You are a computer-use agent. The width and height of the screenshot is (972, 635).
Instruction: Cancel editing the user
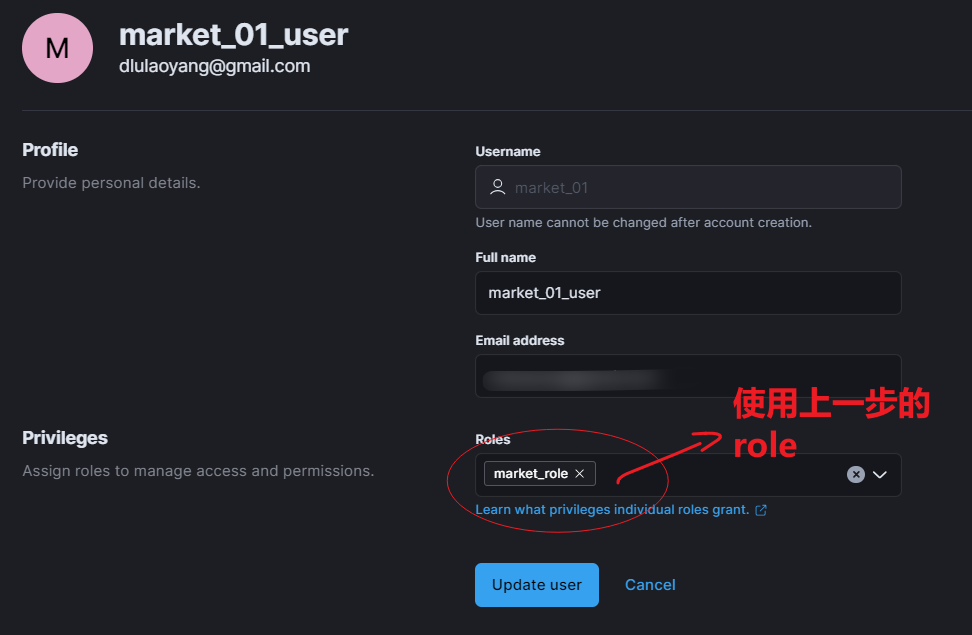pyautogui.click(x=650, y=585)
